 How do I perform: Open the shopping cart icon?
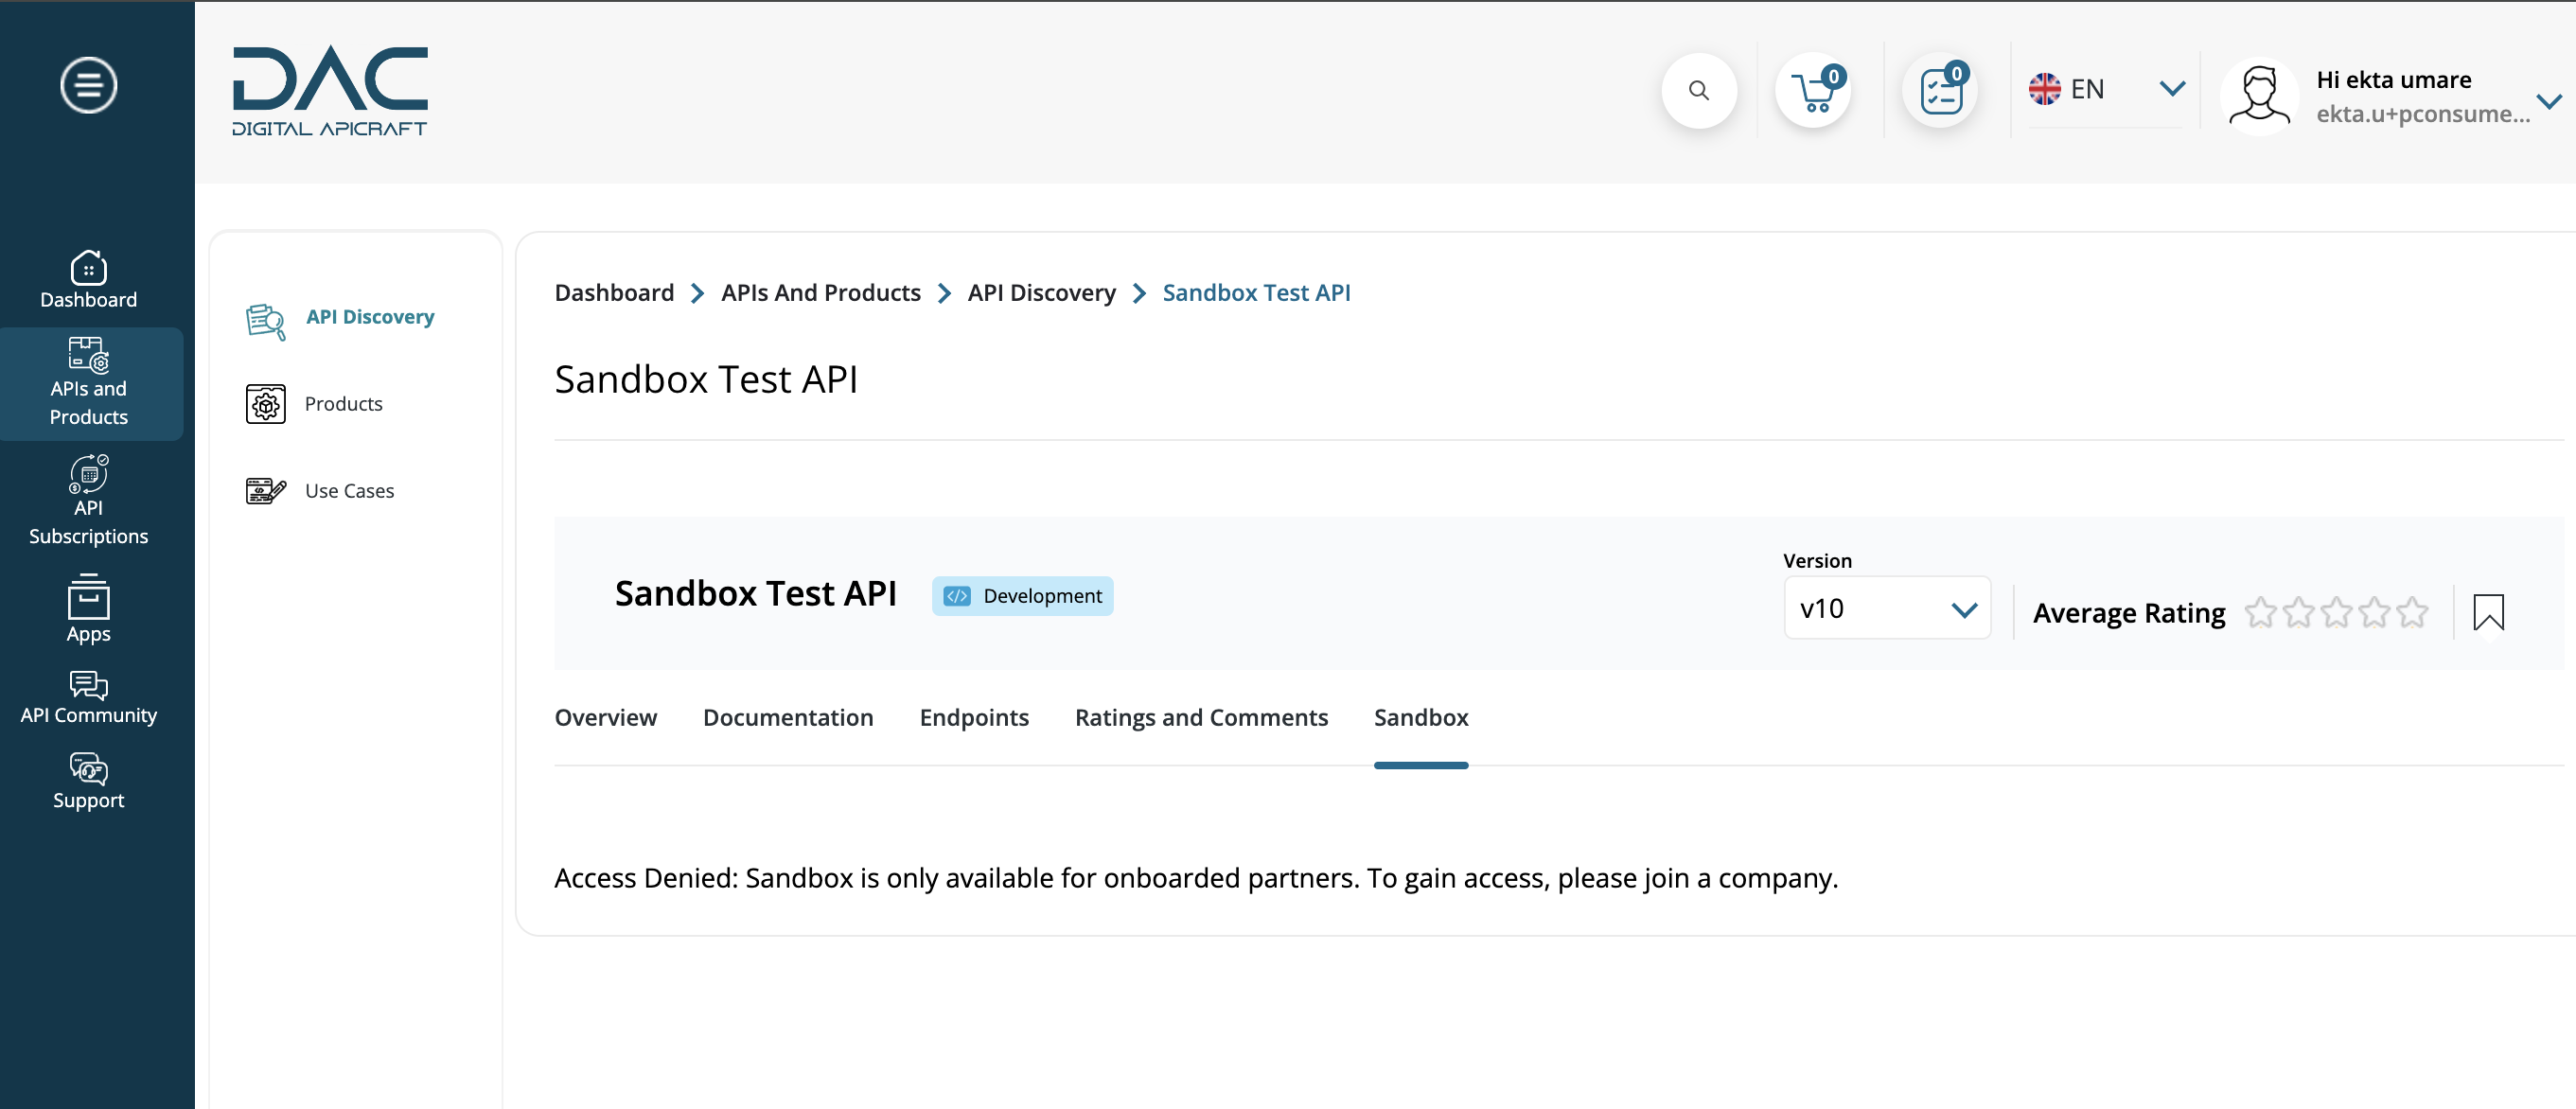pos(1813,91)
